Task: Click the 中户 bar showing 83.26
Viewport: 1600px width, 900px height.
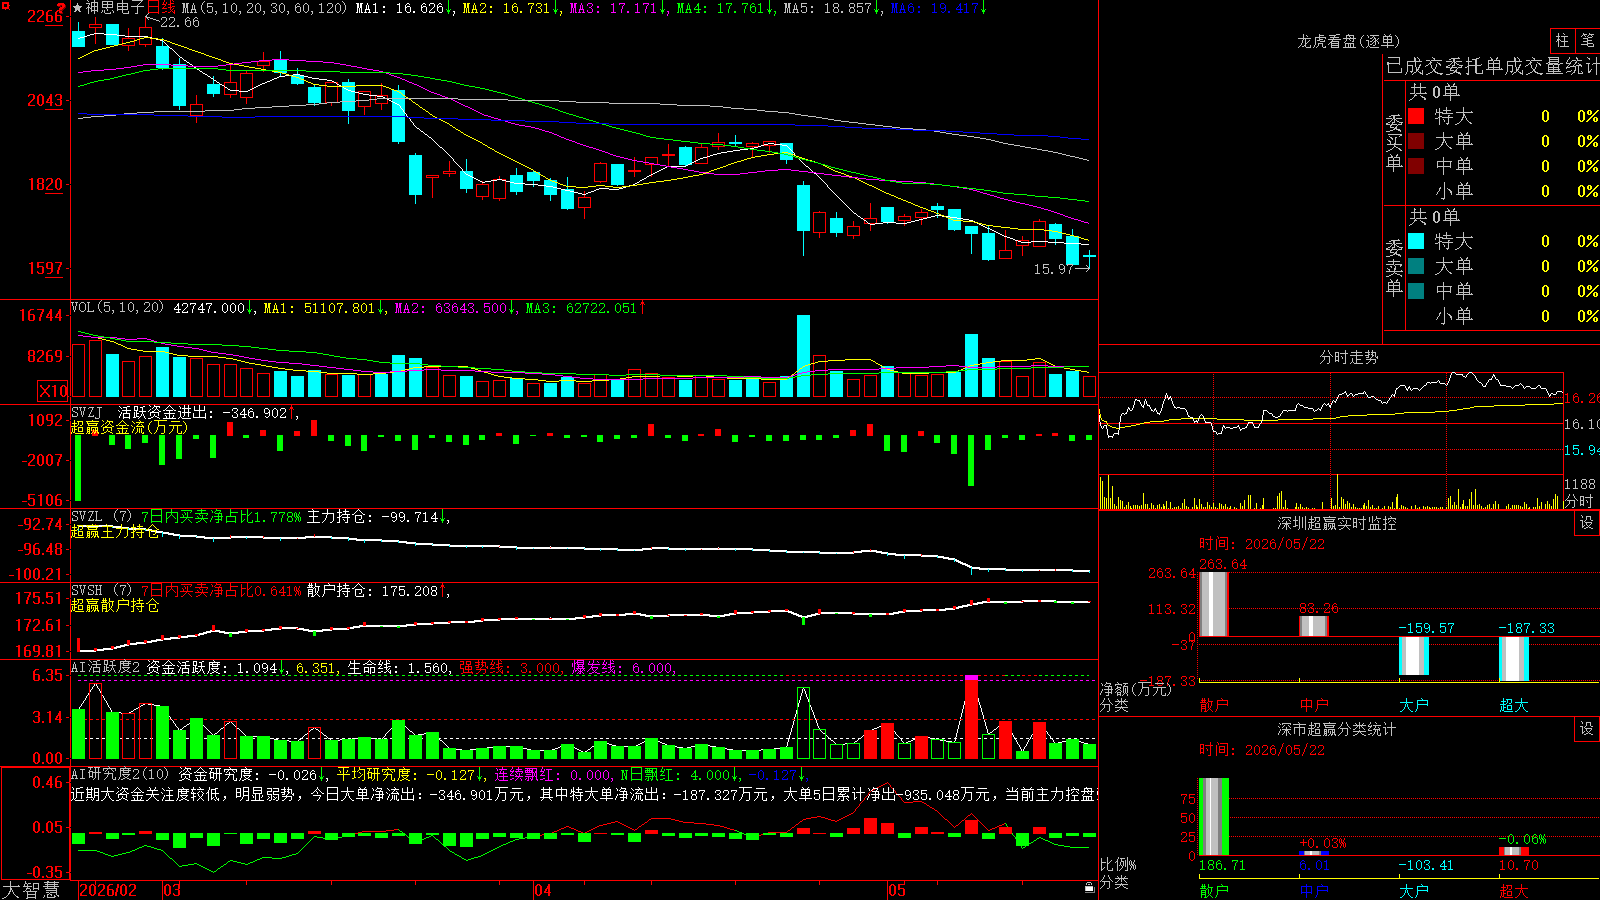Action: coord(1314,626)
